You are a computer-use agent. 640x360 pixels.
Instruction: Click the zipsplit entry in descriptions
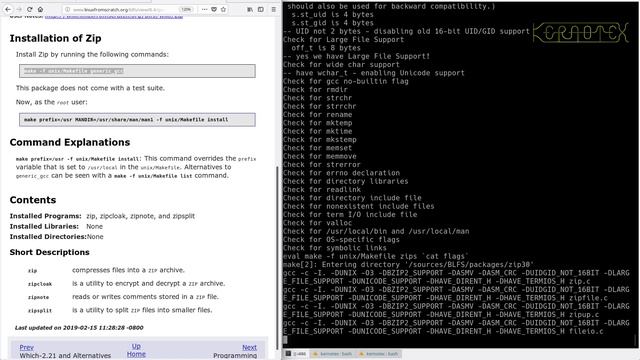pos(40,311)
